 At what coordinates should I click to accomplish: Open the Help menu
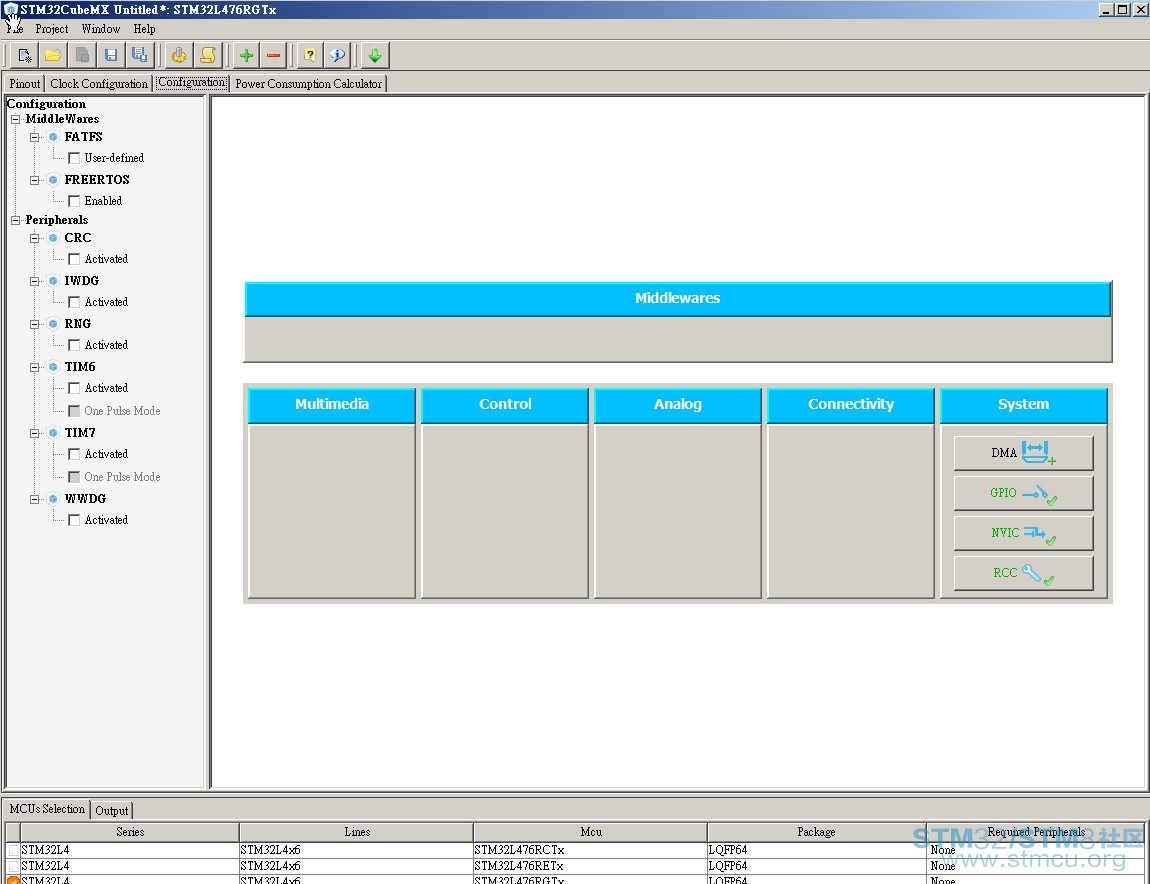coord(144,29)
